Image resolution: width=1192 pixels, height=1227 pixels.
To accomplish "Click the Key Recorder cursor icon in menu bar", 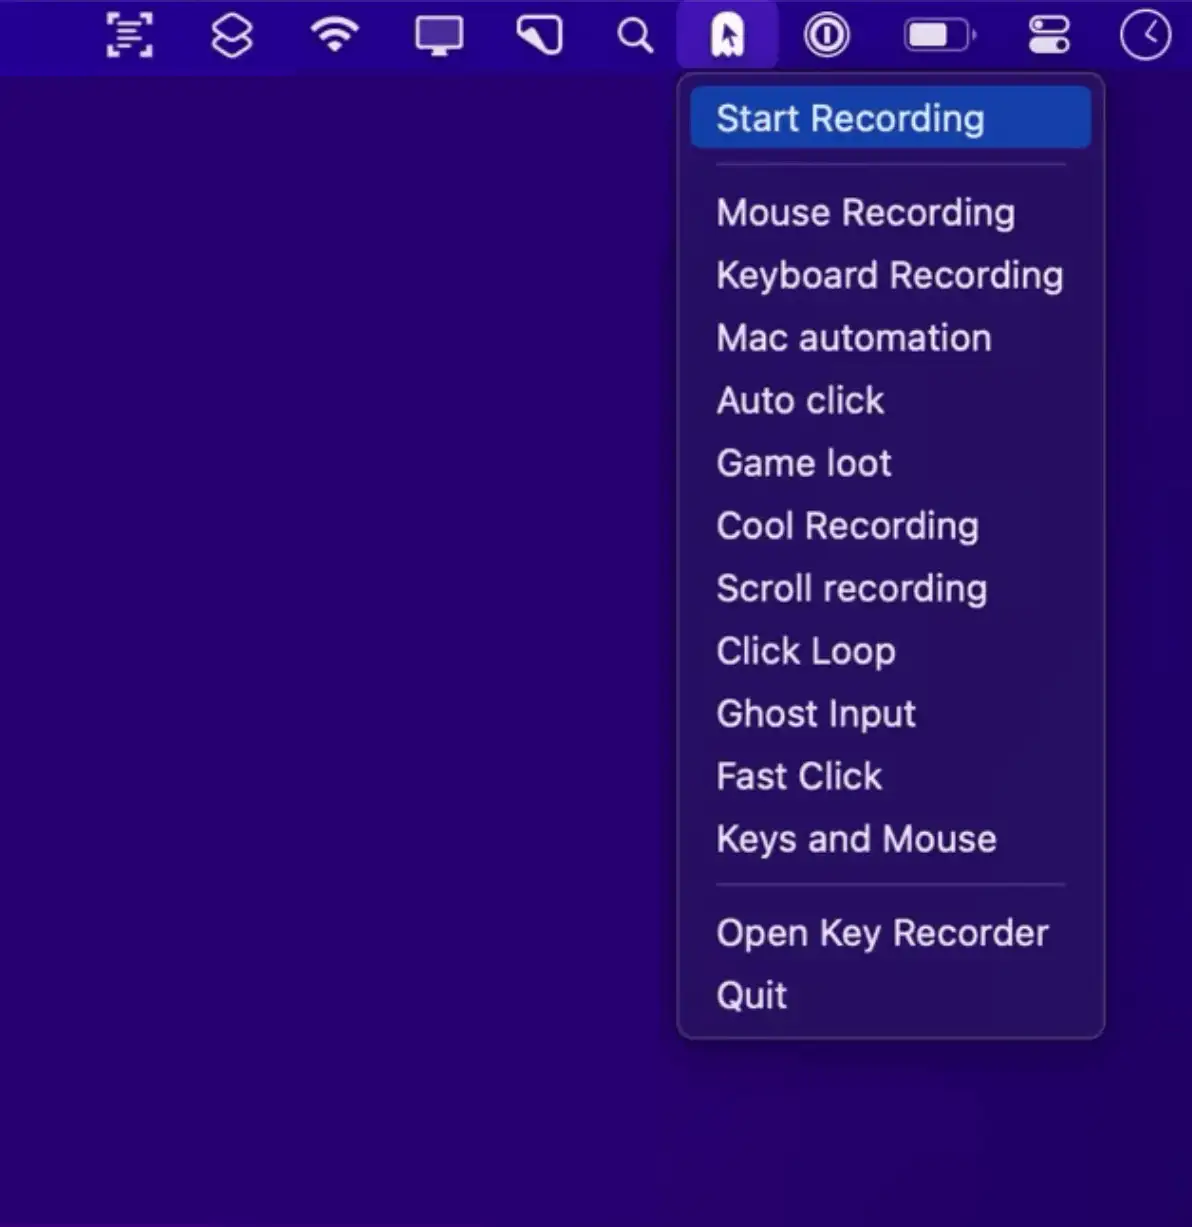I will [x=727, y=36].
